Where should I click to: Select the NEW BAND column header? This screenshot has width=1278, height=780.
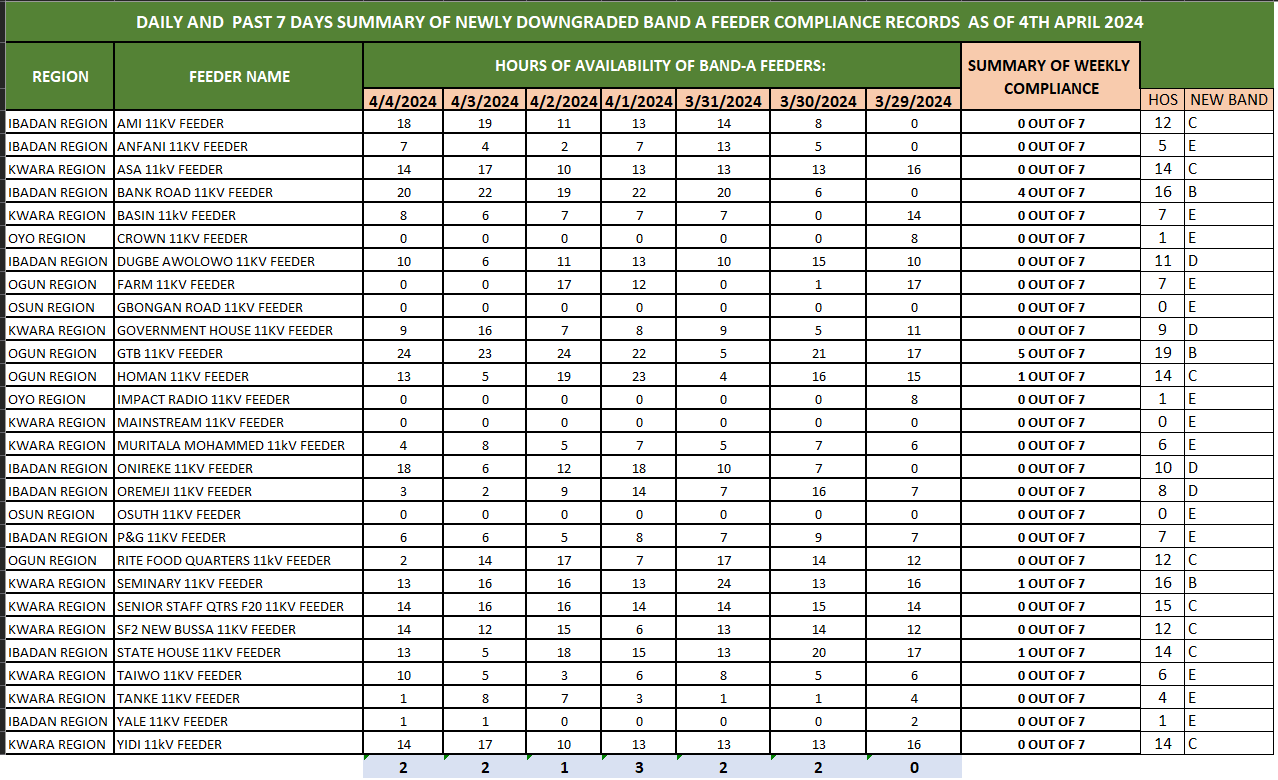pyautogui.click(x=1229, y=100)
